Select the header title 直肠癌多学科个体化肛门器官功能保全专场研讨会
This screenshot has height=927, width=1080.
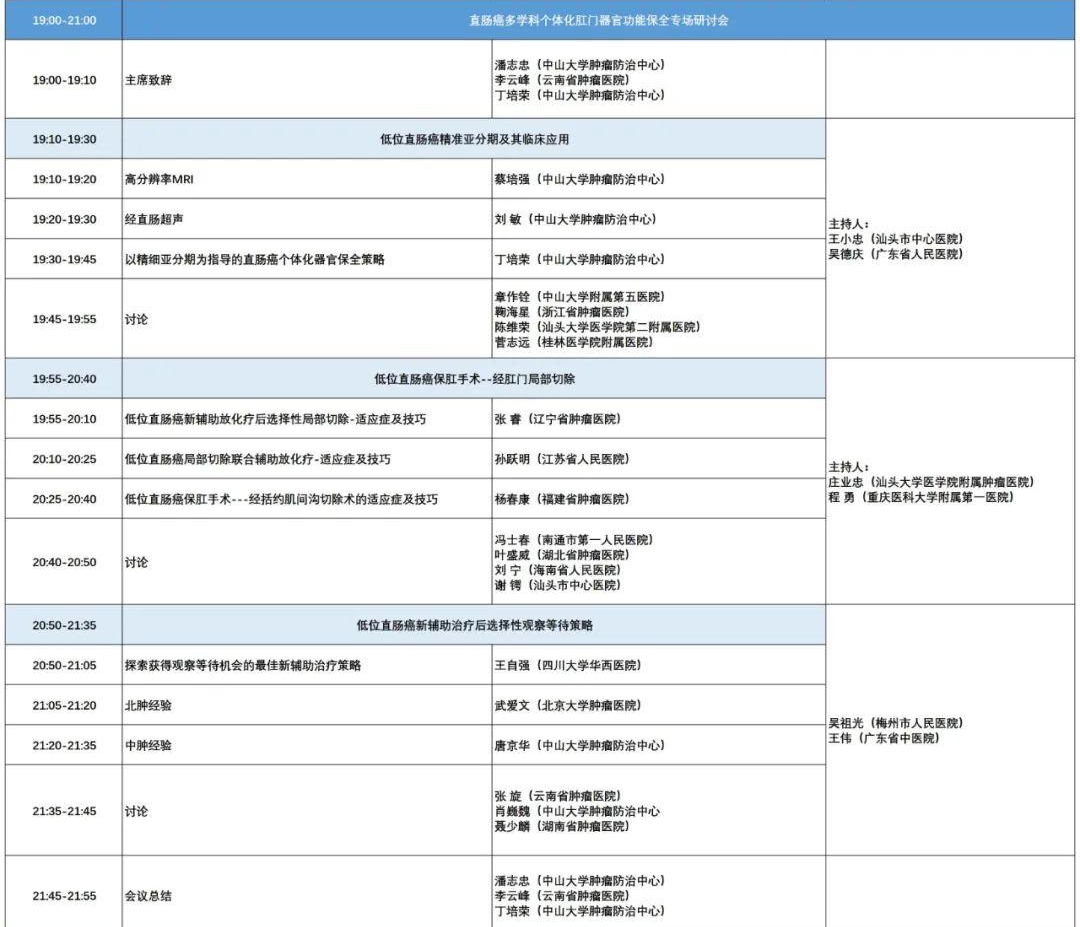(599, 21)
